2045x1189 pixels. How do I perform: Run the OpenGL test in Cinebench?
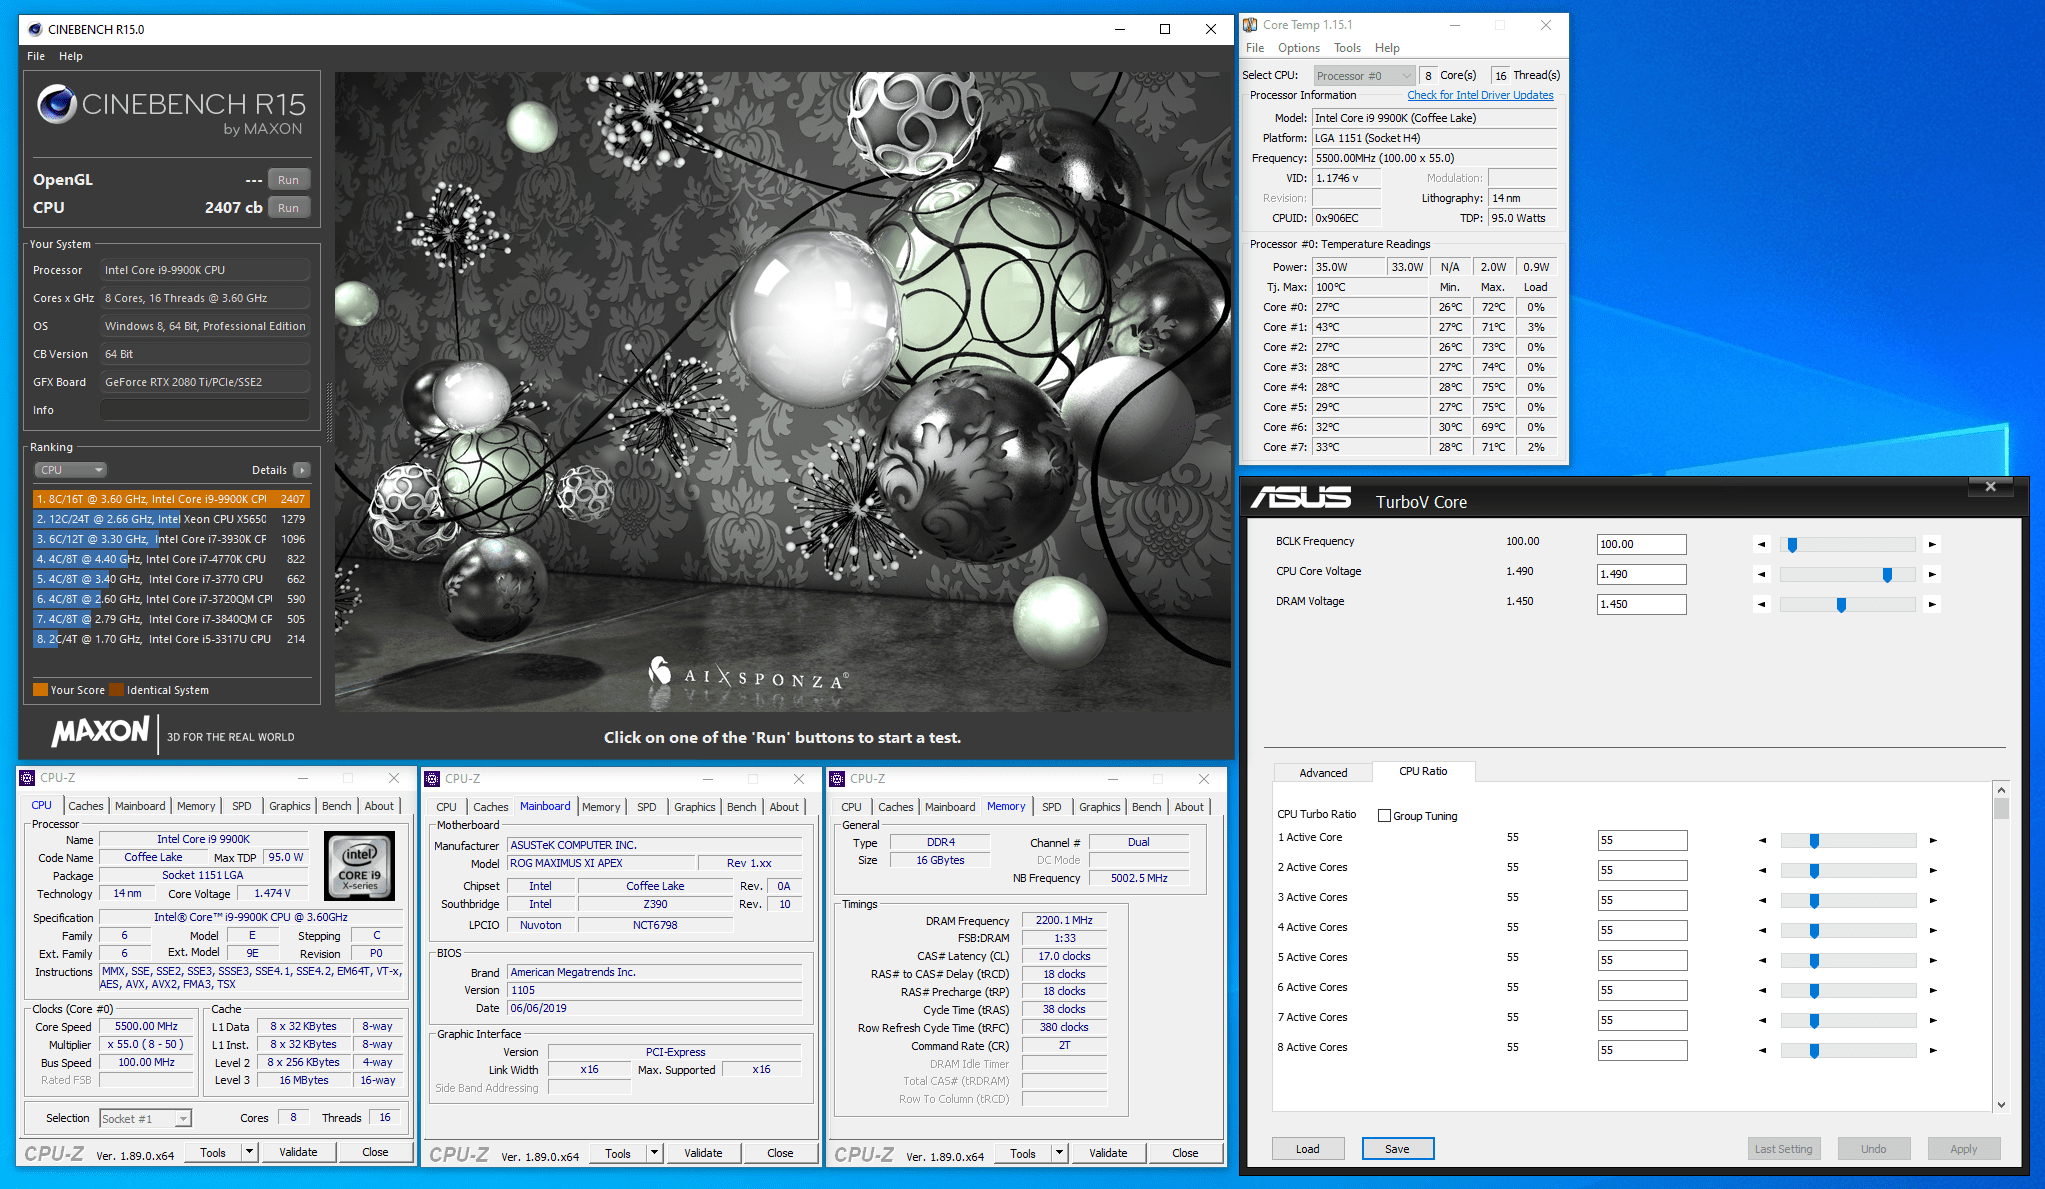(289, 180)
